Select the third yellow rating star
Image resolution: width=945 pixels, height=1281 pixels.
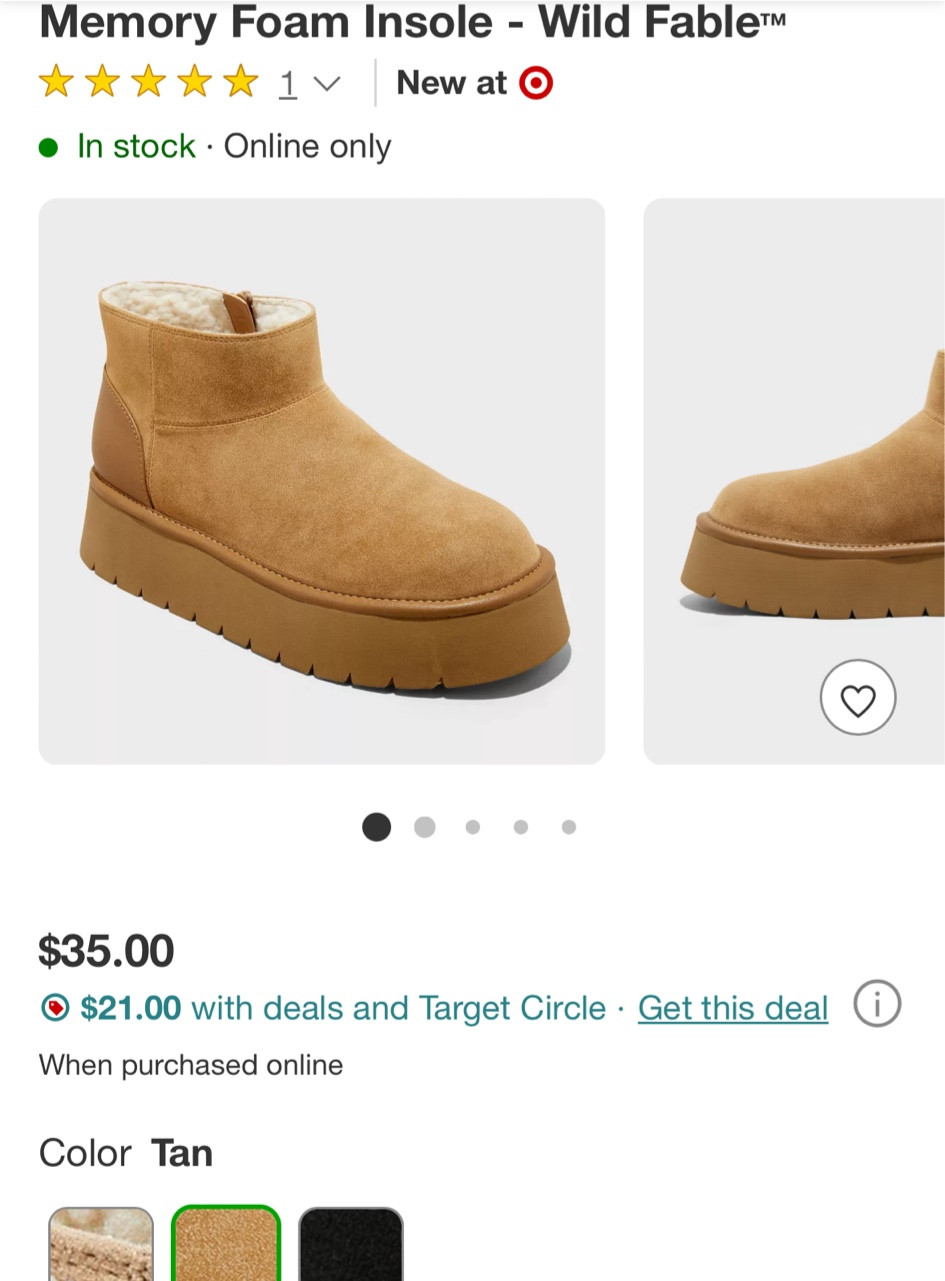tap(148, 82)
